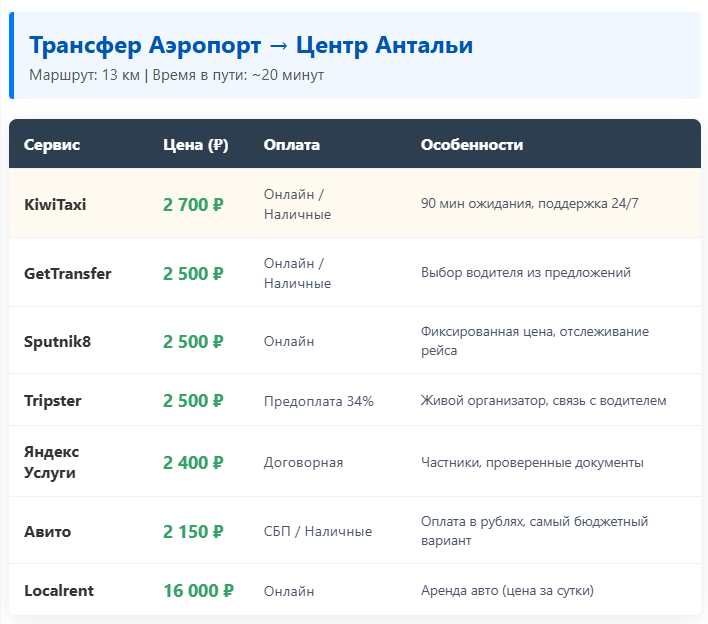Select the Localrent service name
Screen dimensions: 708x624
pos(59,591)
